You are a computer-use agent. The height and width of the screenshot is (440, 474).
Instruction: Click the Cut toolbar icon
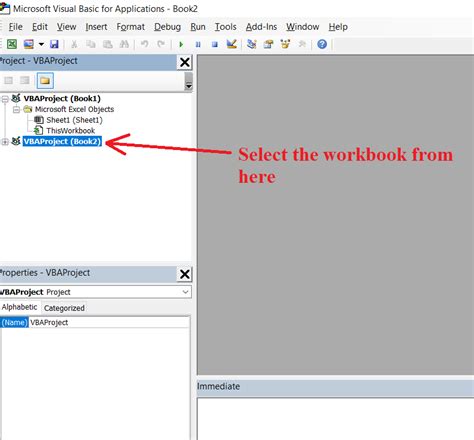point(74,44)
